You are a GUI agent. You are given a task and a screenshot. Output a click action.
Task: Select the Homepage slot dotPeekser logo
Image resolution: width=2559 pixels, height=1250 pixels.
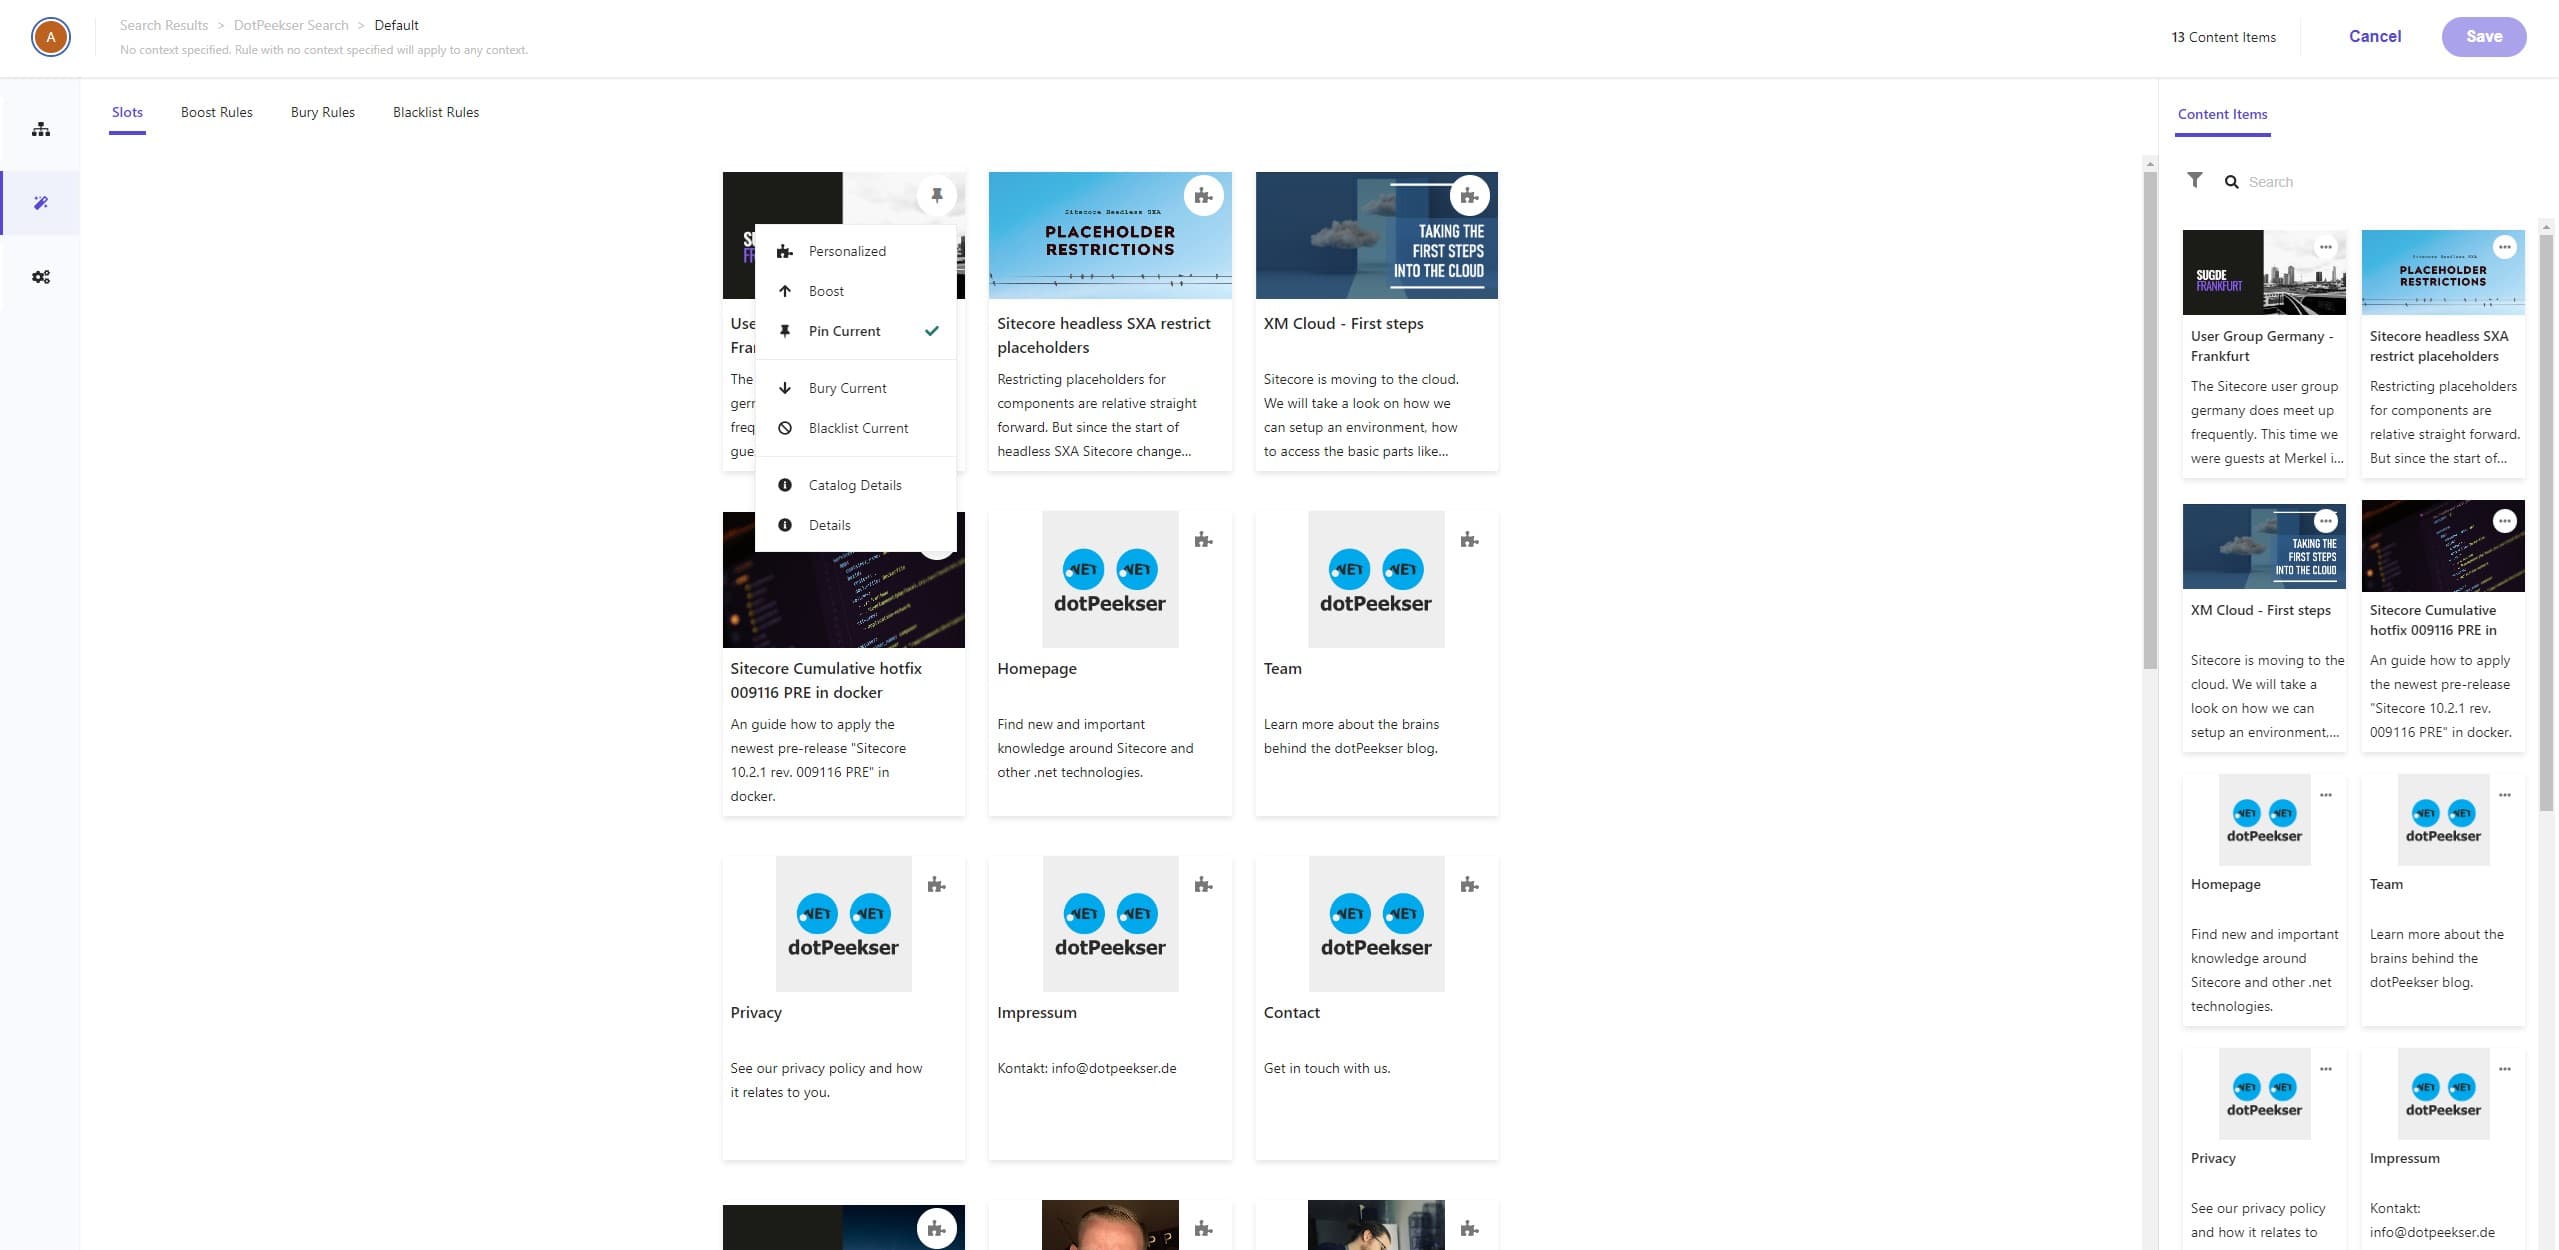(1110, 580)
